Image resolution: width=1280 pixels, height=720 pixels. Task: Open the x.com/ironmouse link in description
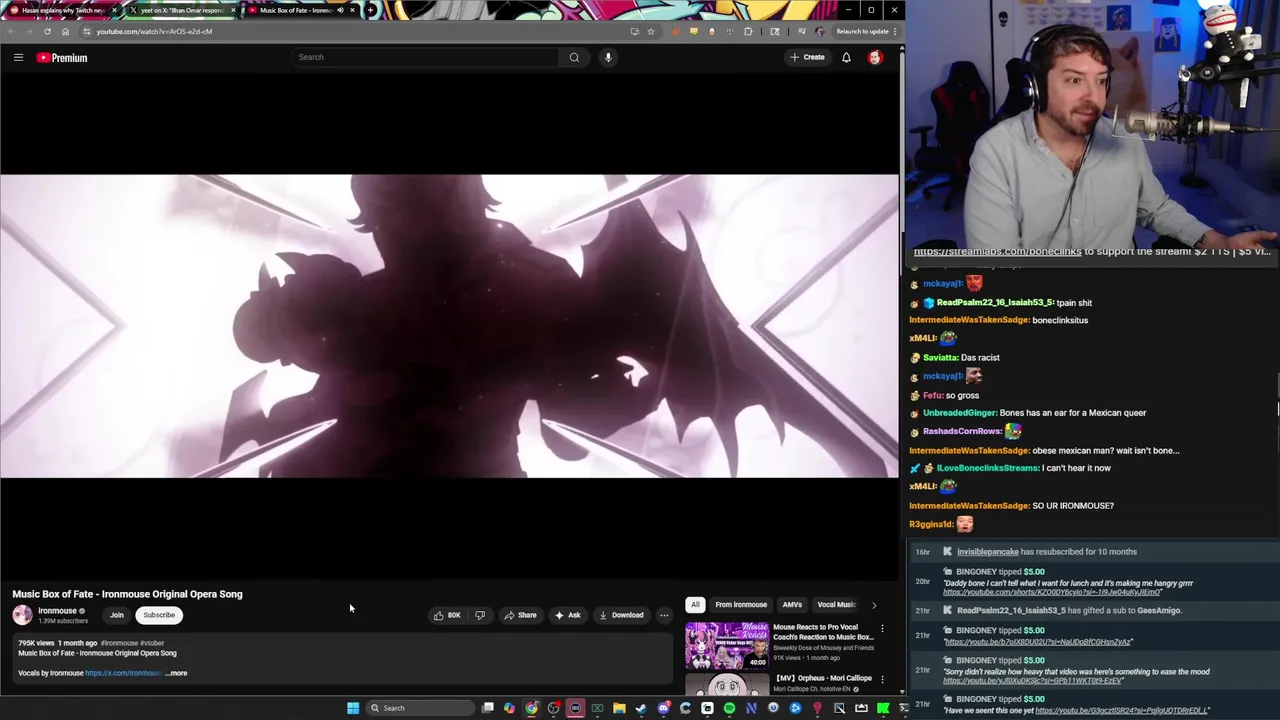(123, 673)
